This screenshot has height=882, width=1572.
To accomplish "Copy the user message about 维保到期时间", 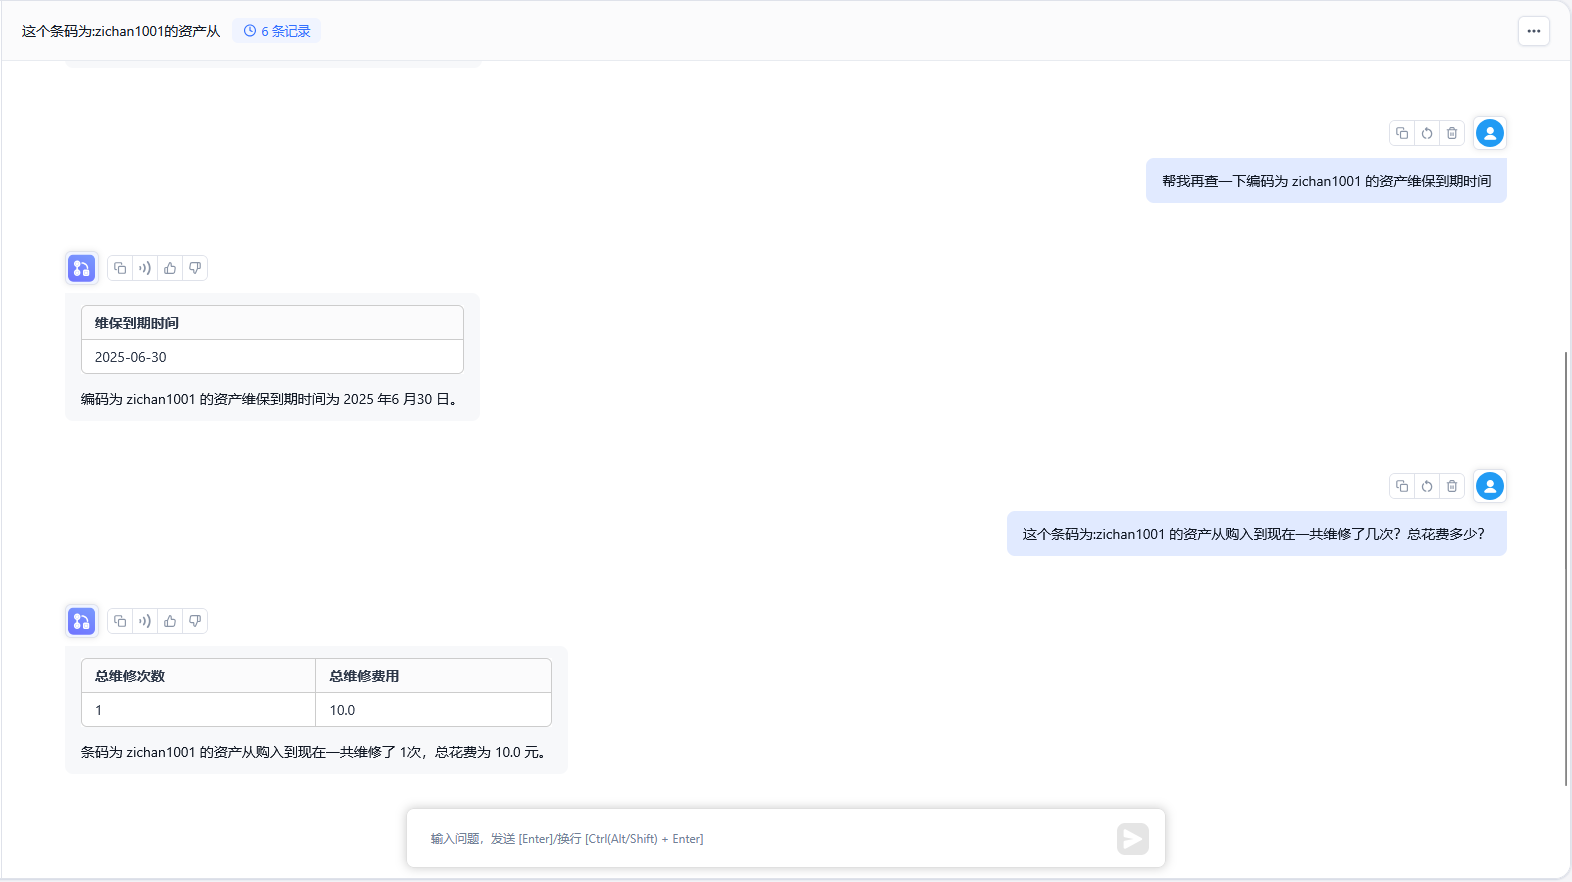I will tap(1402, 133).
